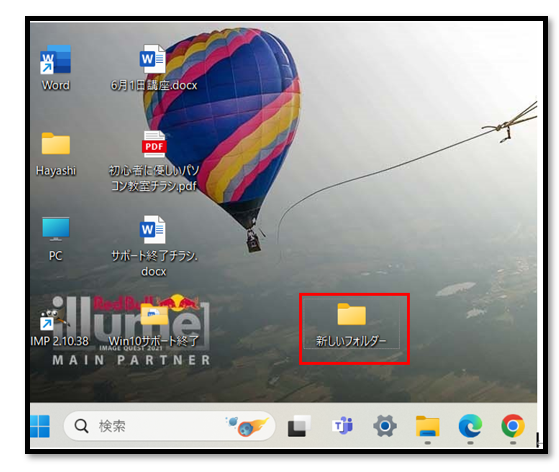Launch Microsoft Teams from the taskbar
The image size is (559, 472).
coord(342,426)
